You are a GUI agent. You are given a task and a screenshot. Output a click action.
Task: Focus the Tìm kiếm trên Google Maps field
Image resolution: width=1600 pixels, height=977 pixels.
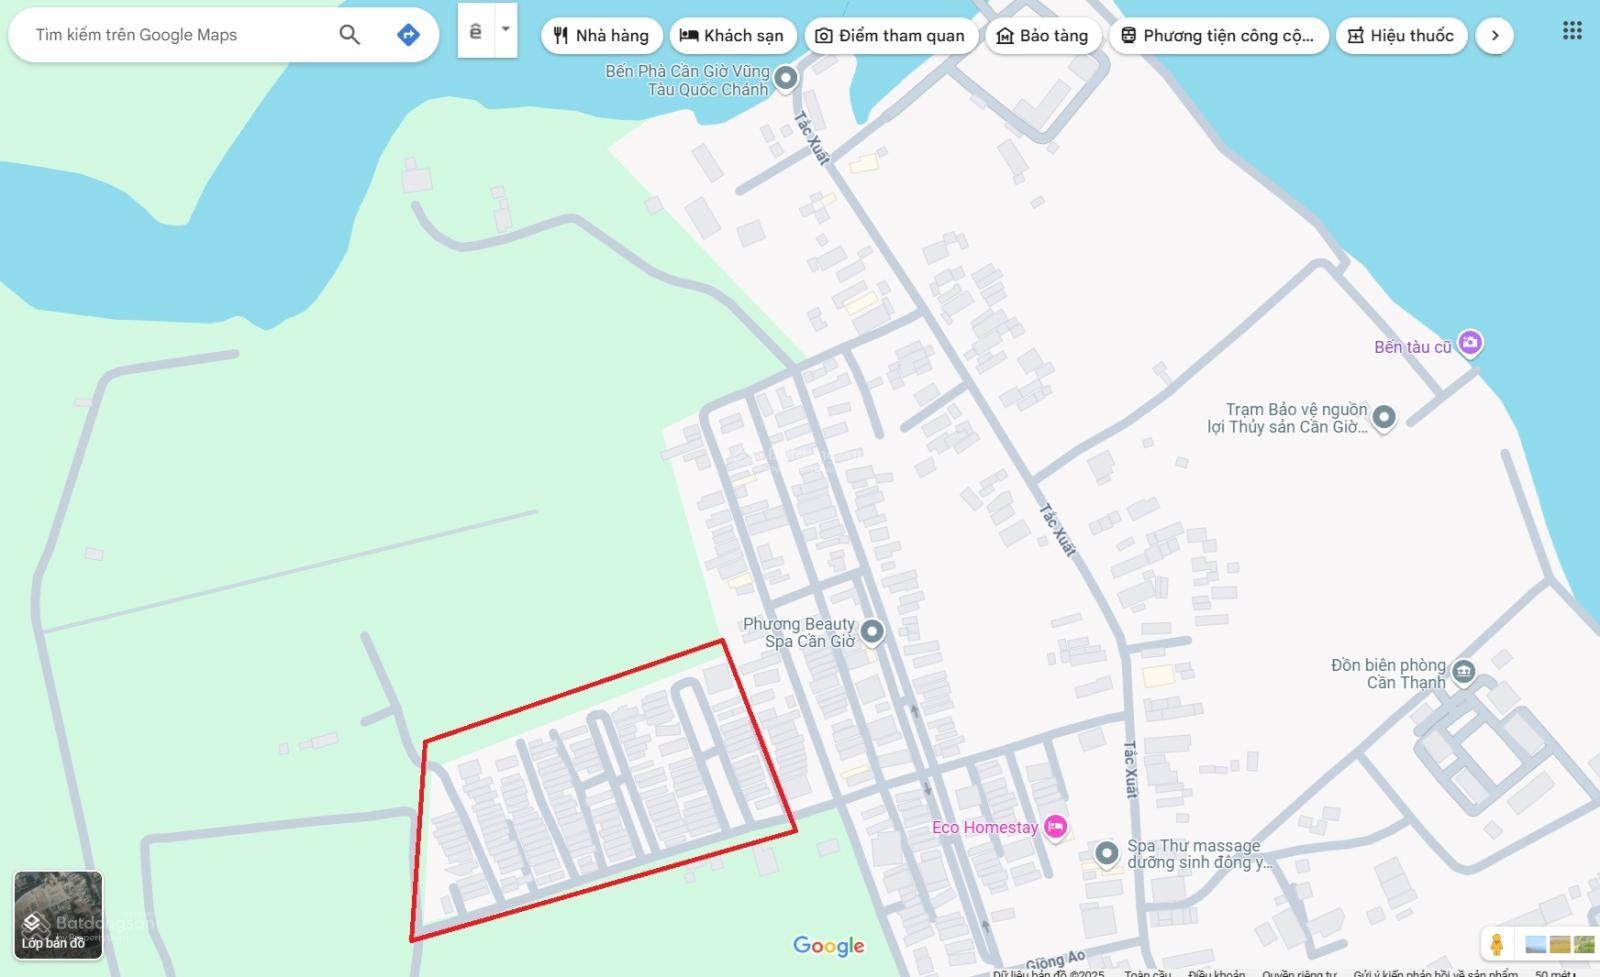(x=180, y=35)
